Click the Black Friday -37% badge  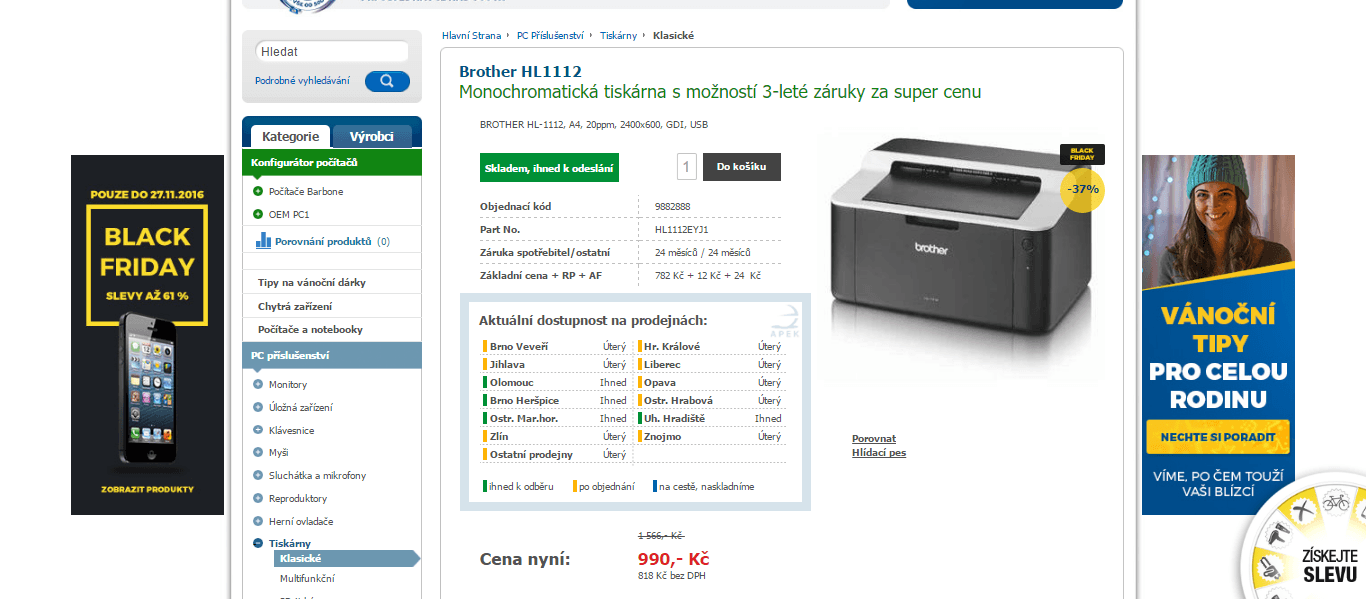coord(1082,180)
